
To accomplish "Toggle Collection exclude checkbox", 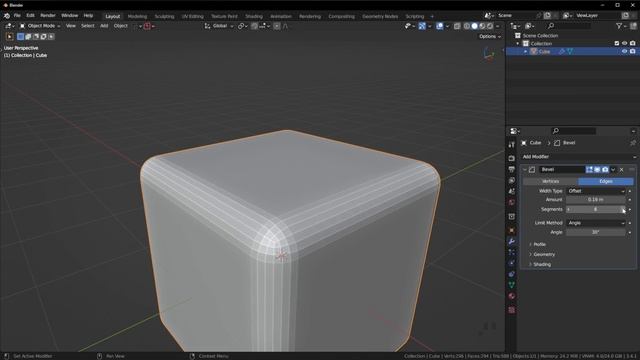I will (617, 43).
